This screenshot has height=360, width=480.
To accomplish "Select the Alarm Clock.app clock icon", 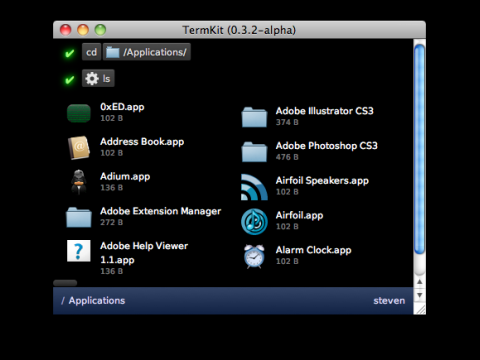I will (x=254, y=256).
